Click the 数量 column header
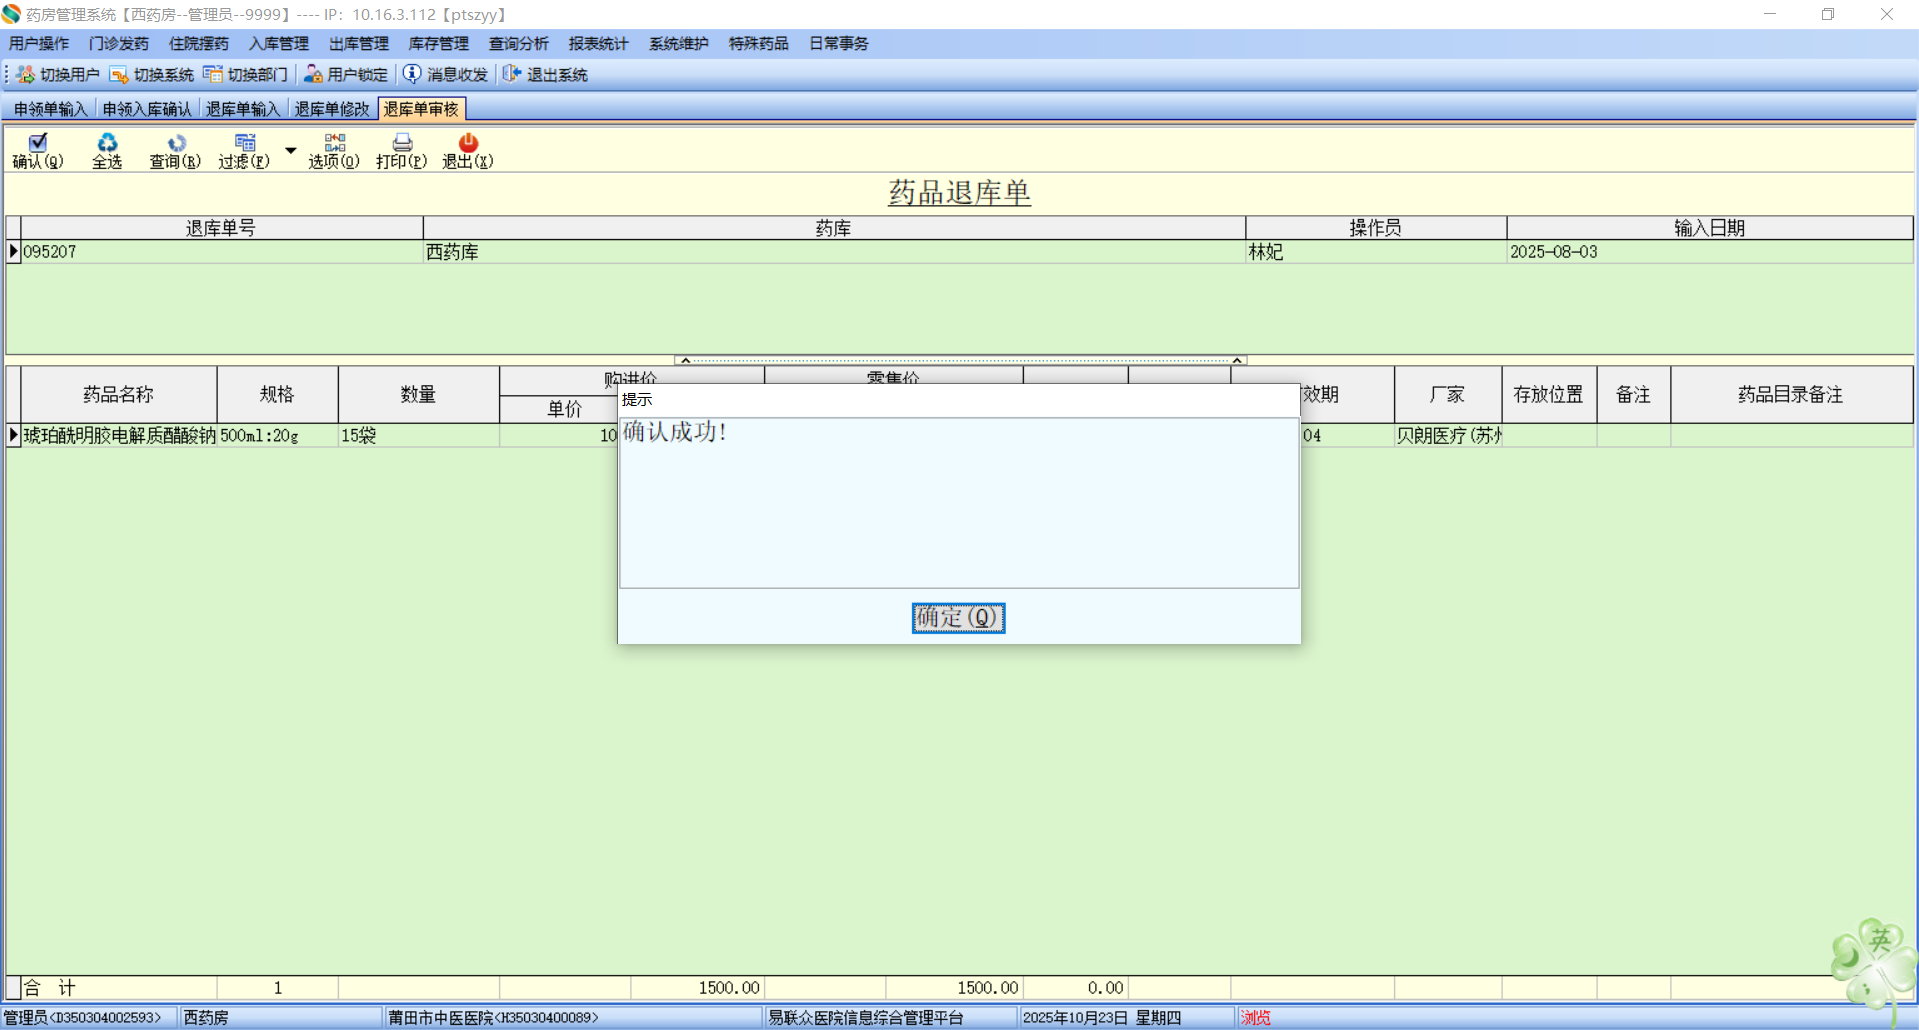Image resolution: width=1919 pixels, height=1030 pixels. (x=418, y=394)
